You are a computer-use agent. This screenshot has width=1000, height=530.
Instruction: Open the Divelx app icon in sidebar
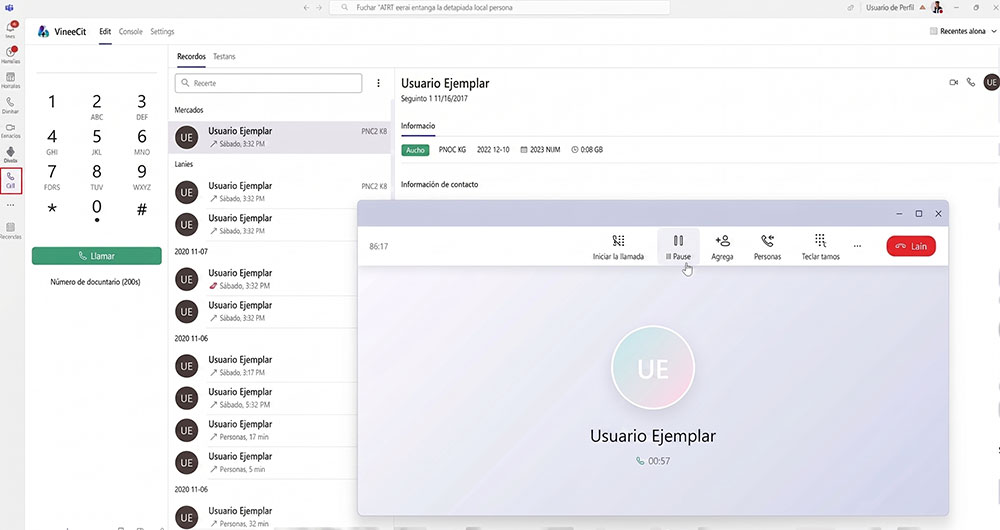(11, 155)
